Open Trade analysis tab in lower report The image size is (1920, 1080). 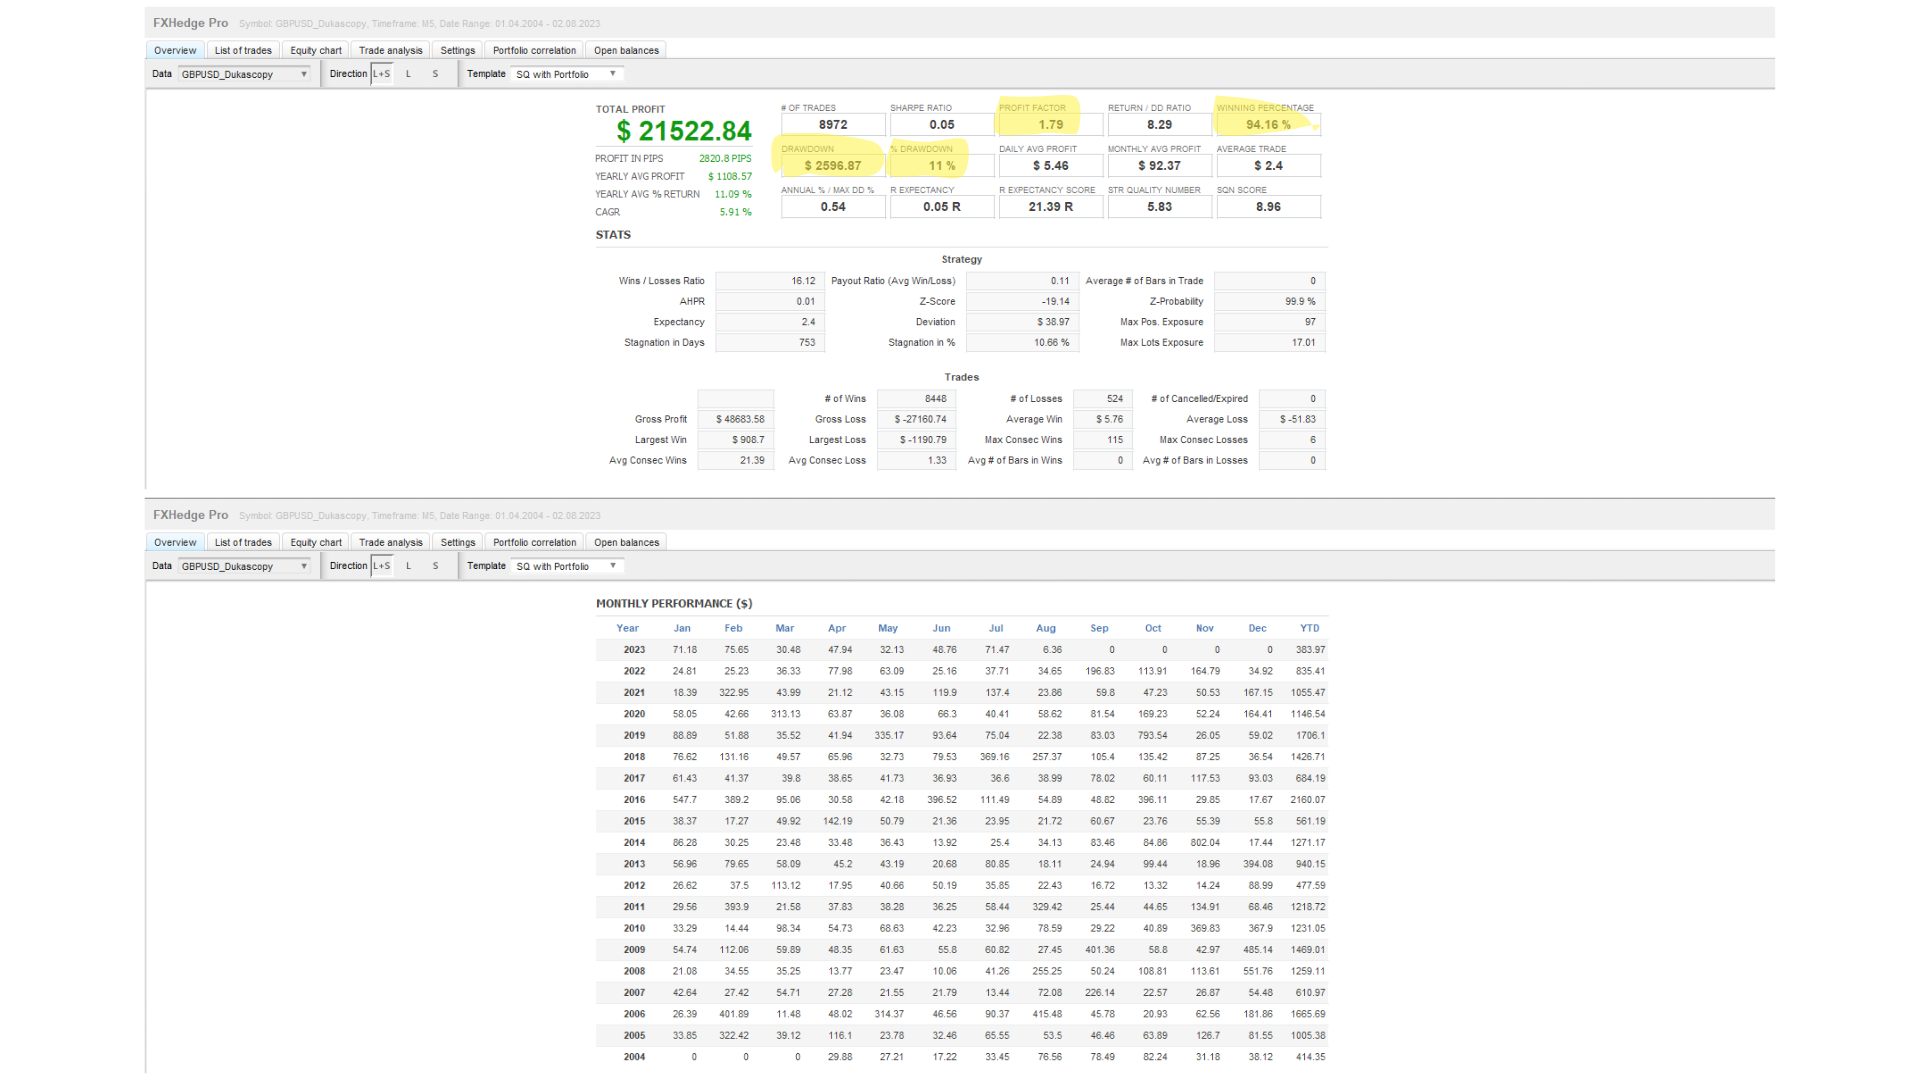click(x=390, y=542)
